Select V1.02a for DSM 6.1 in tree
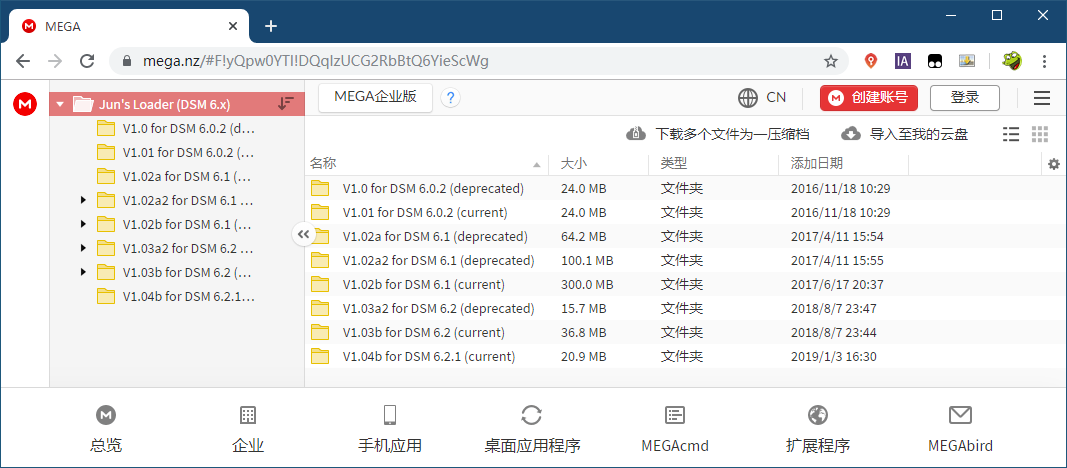Image resolution: width=1067 pixels, height=468 pixels. 177,176
